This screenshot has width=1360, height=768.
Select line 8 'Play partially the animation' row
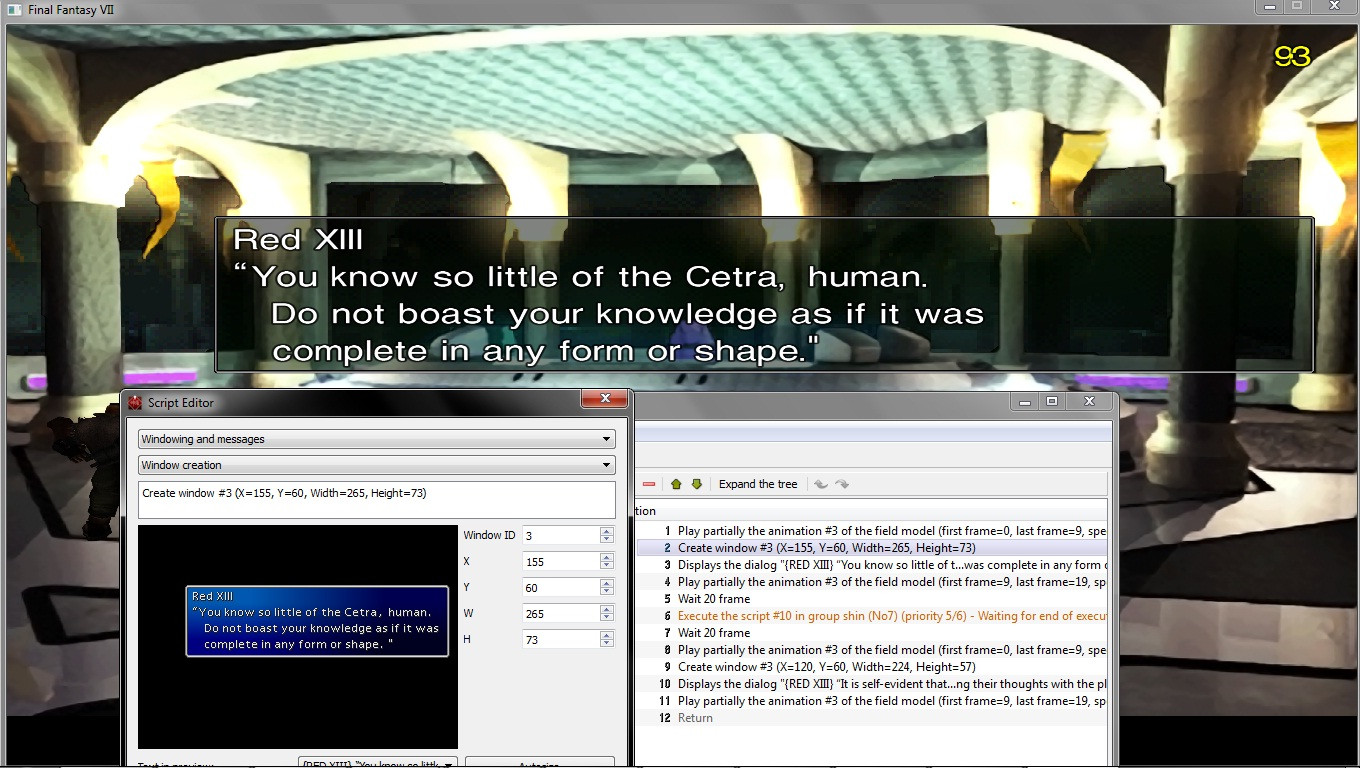(x=872, y=650)
